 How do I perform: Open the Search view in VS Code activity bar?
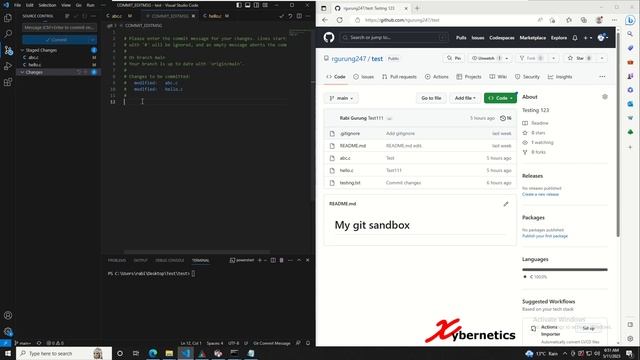8,34
